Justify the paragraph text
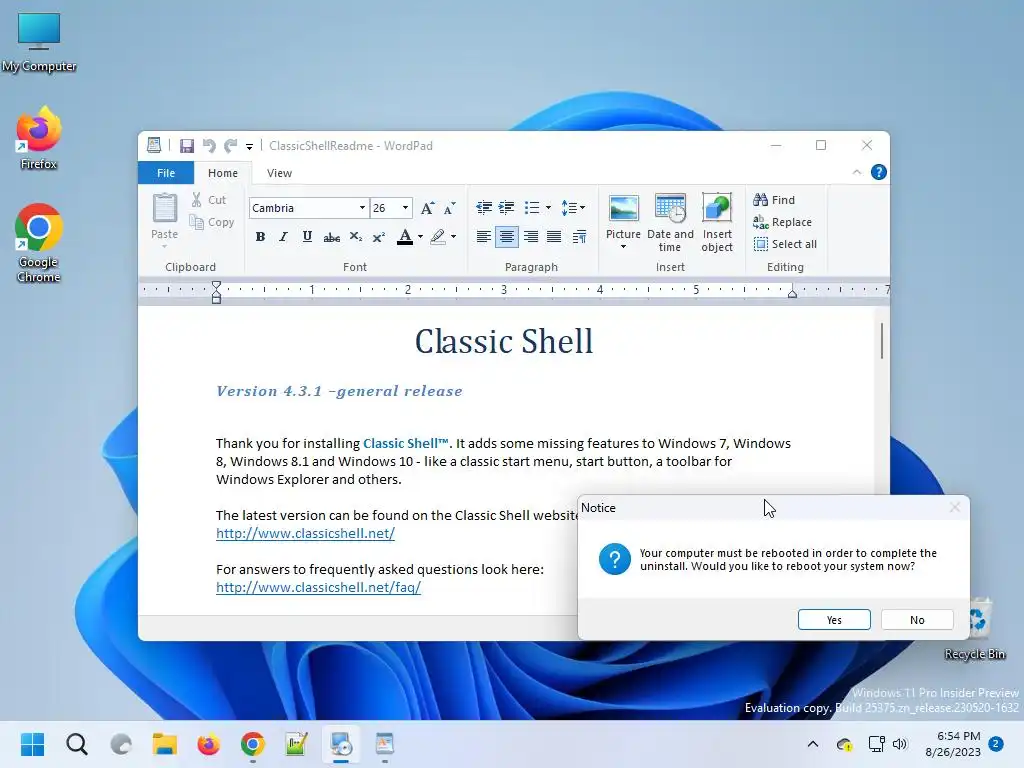 554,236
